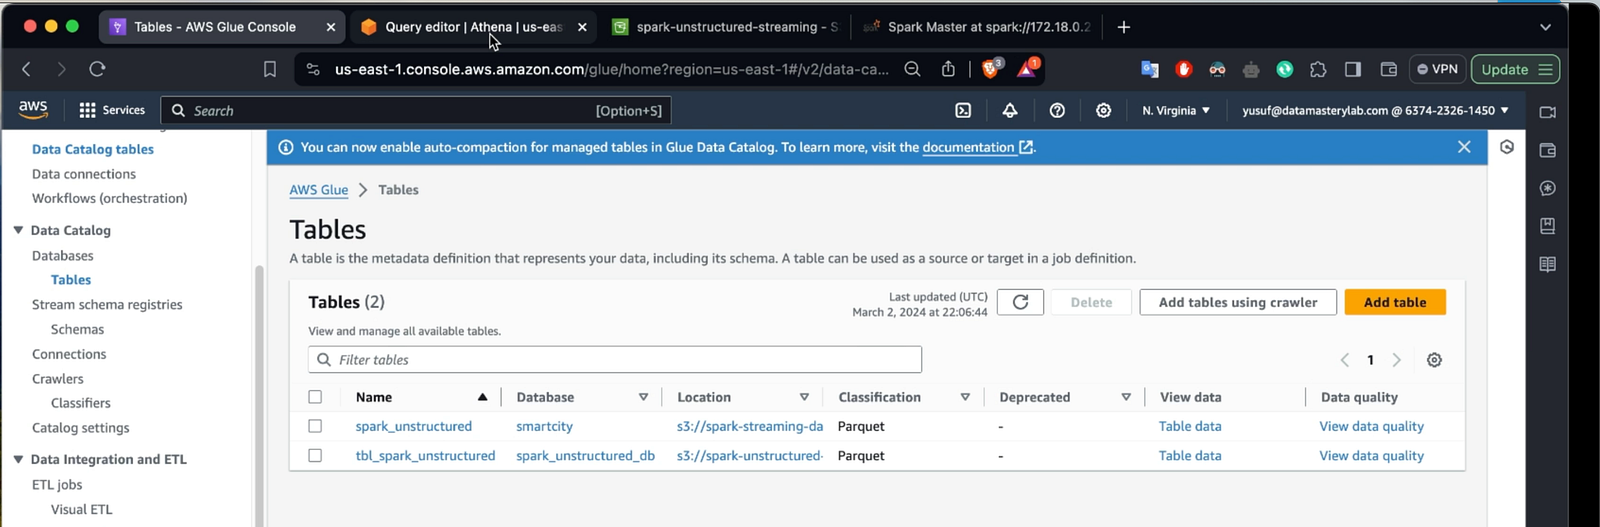Sort by Deprecated column arrow

[x=1126, y=397]
